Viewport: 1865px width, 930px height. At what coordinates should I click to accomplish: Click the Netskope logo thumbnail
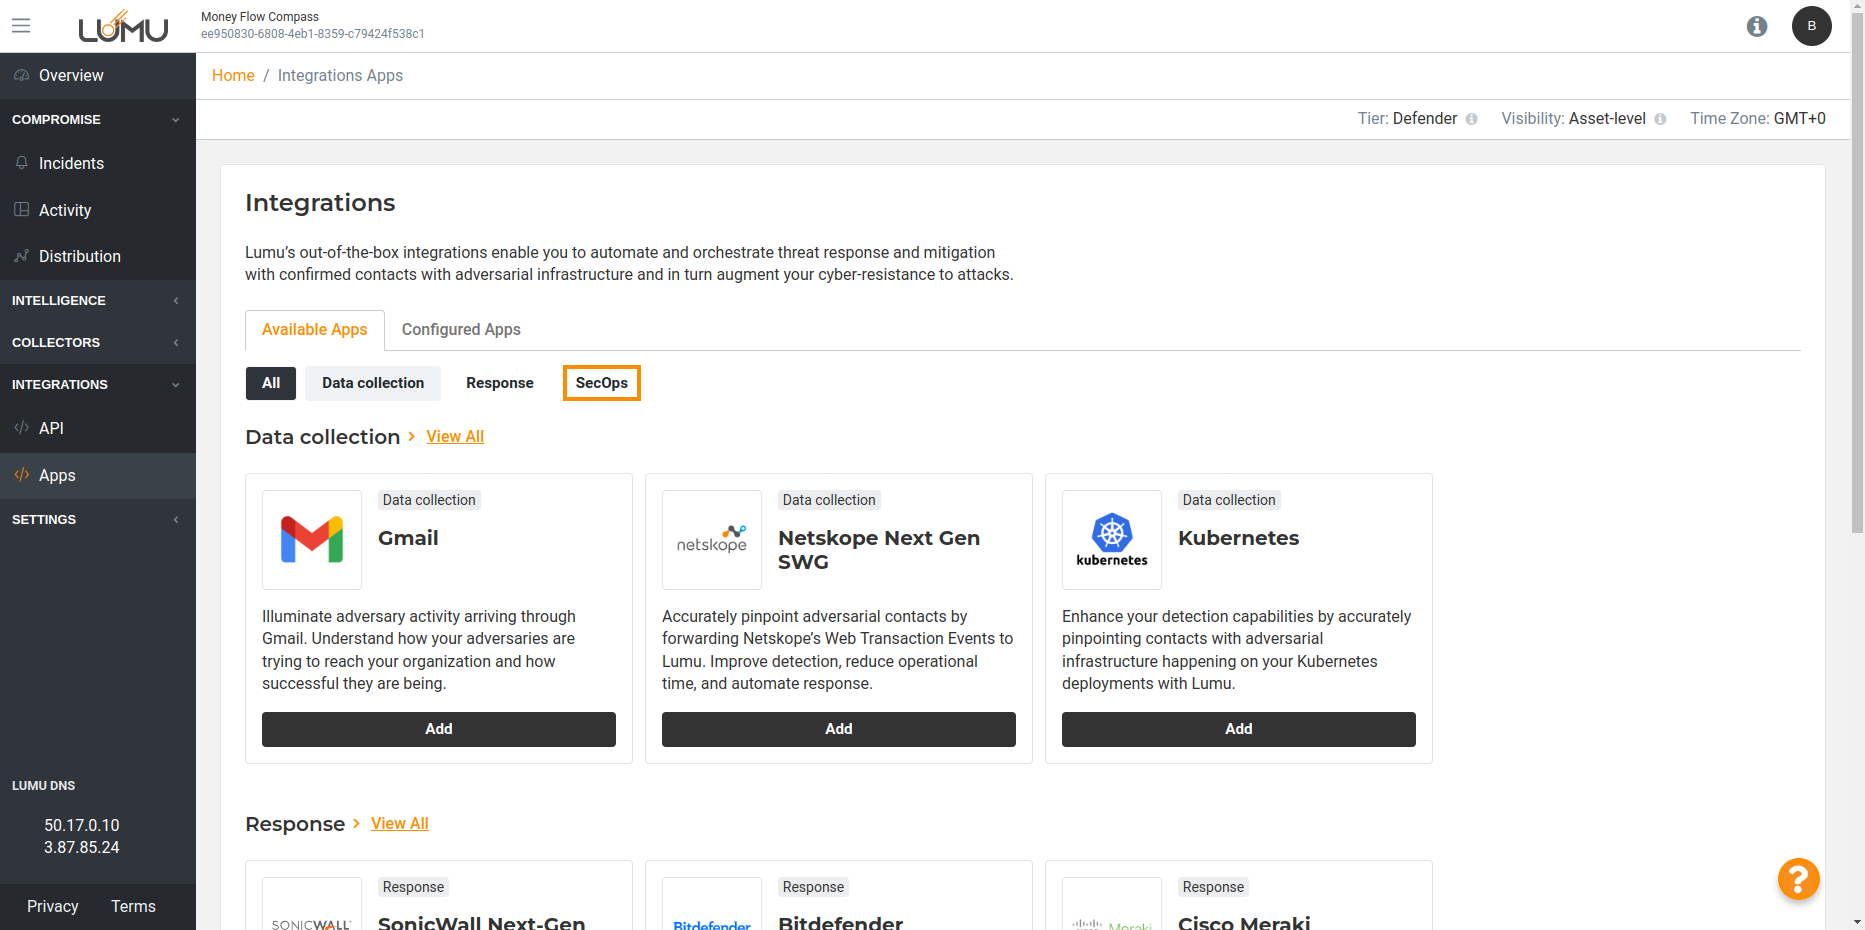click(711, 540)
